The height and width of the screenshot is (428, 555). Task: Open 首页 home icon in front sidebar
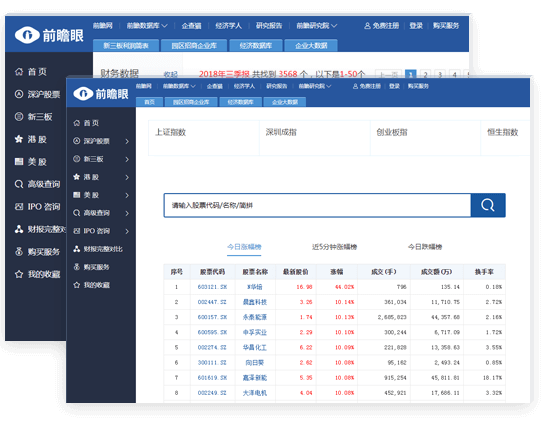coord(76,123)
